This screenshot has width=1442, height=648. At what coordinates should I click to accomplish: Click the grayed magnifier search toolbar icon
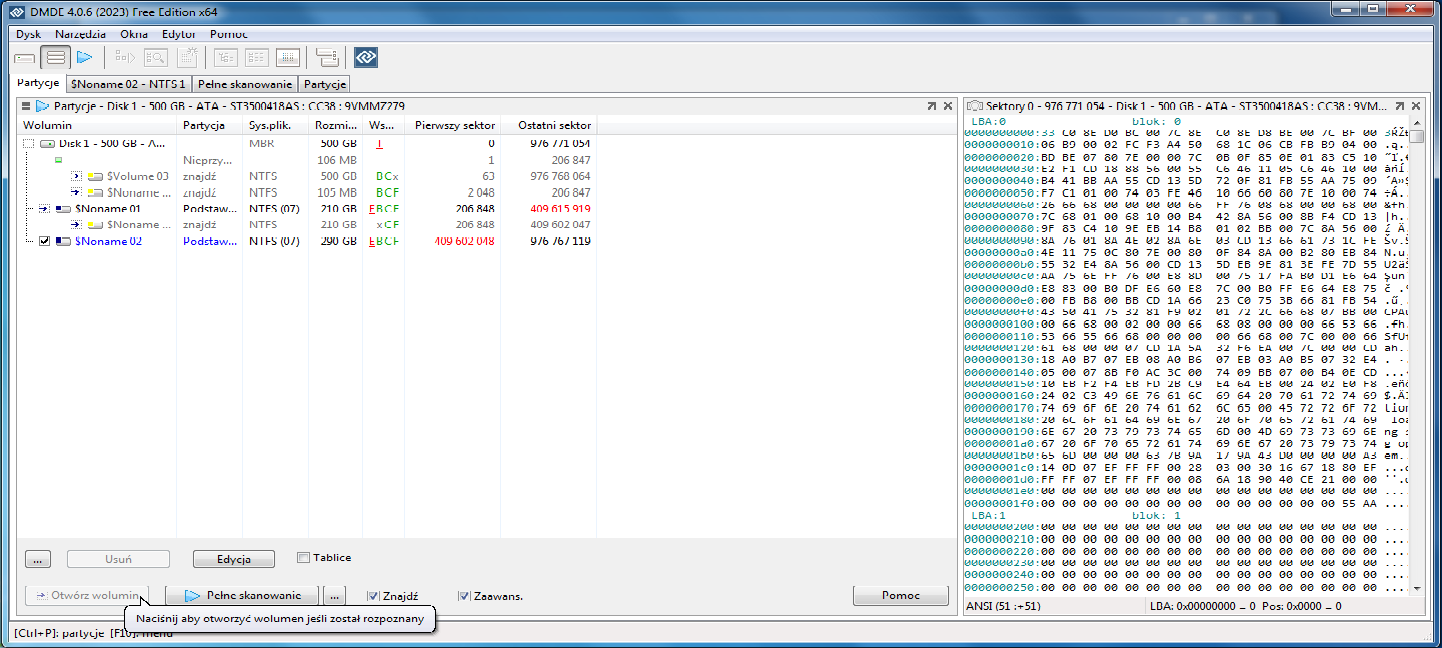click(x=156, y=58)
